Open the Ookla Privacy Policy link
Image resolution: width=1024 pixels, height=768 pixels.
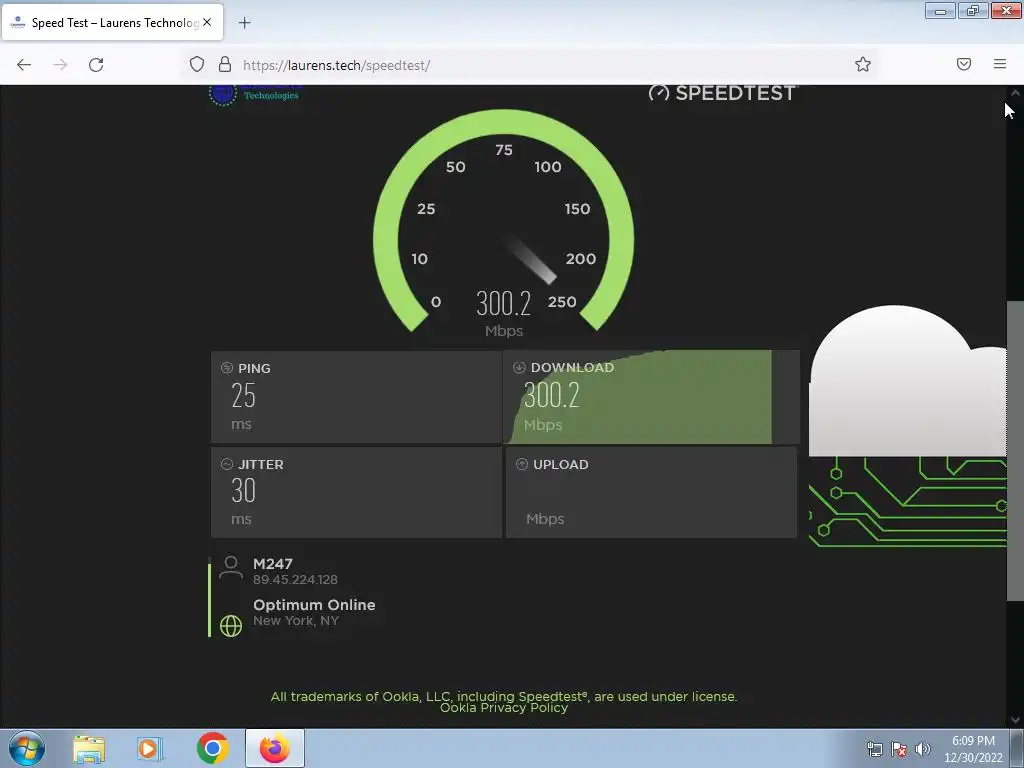504,708
